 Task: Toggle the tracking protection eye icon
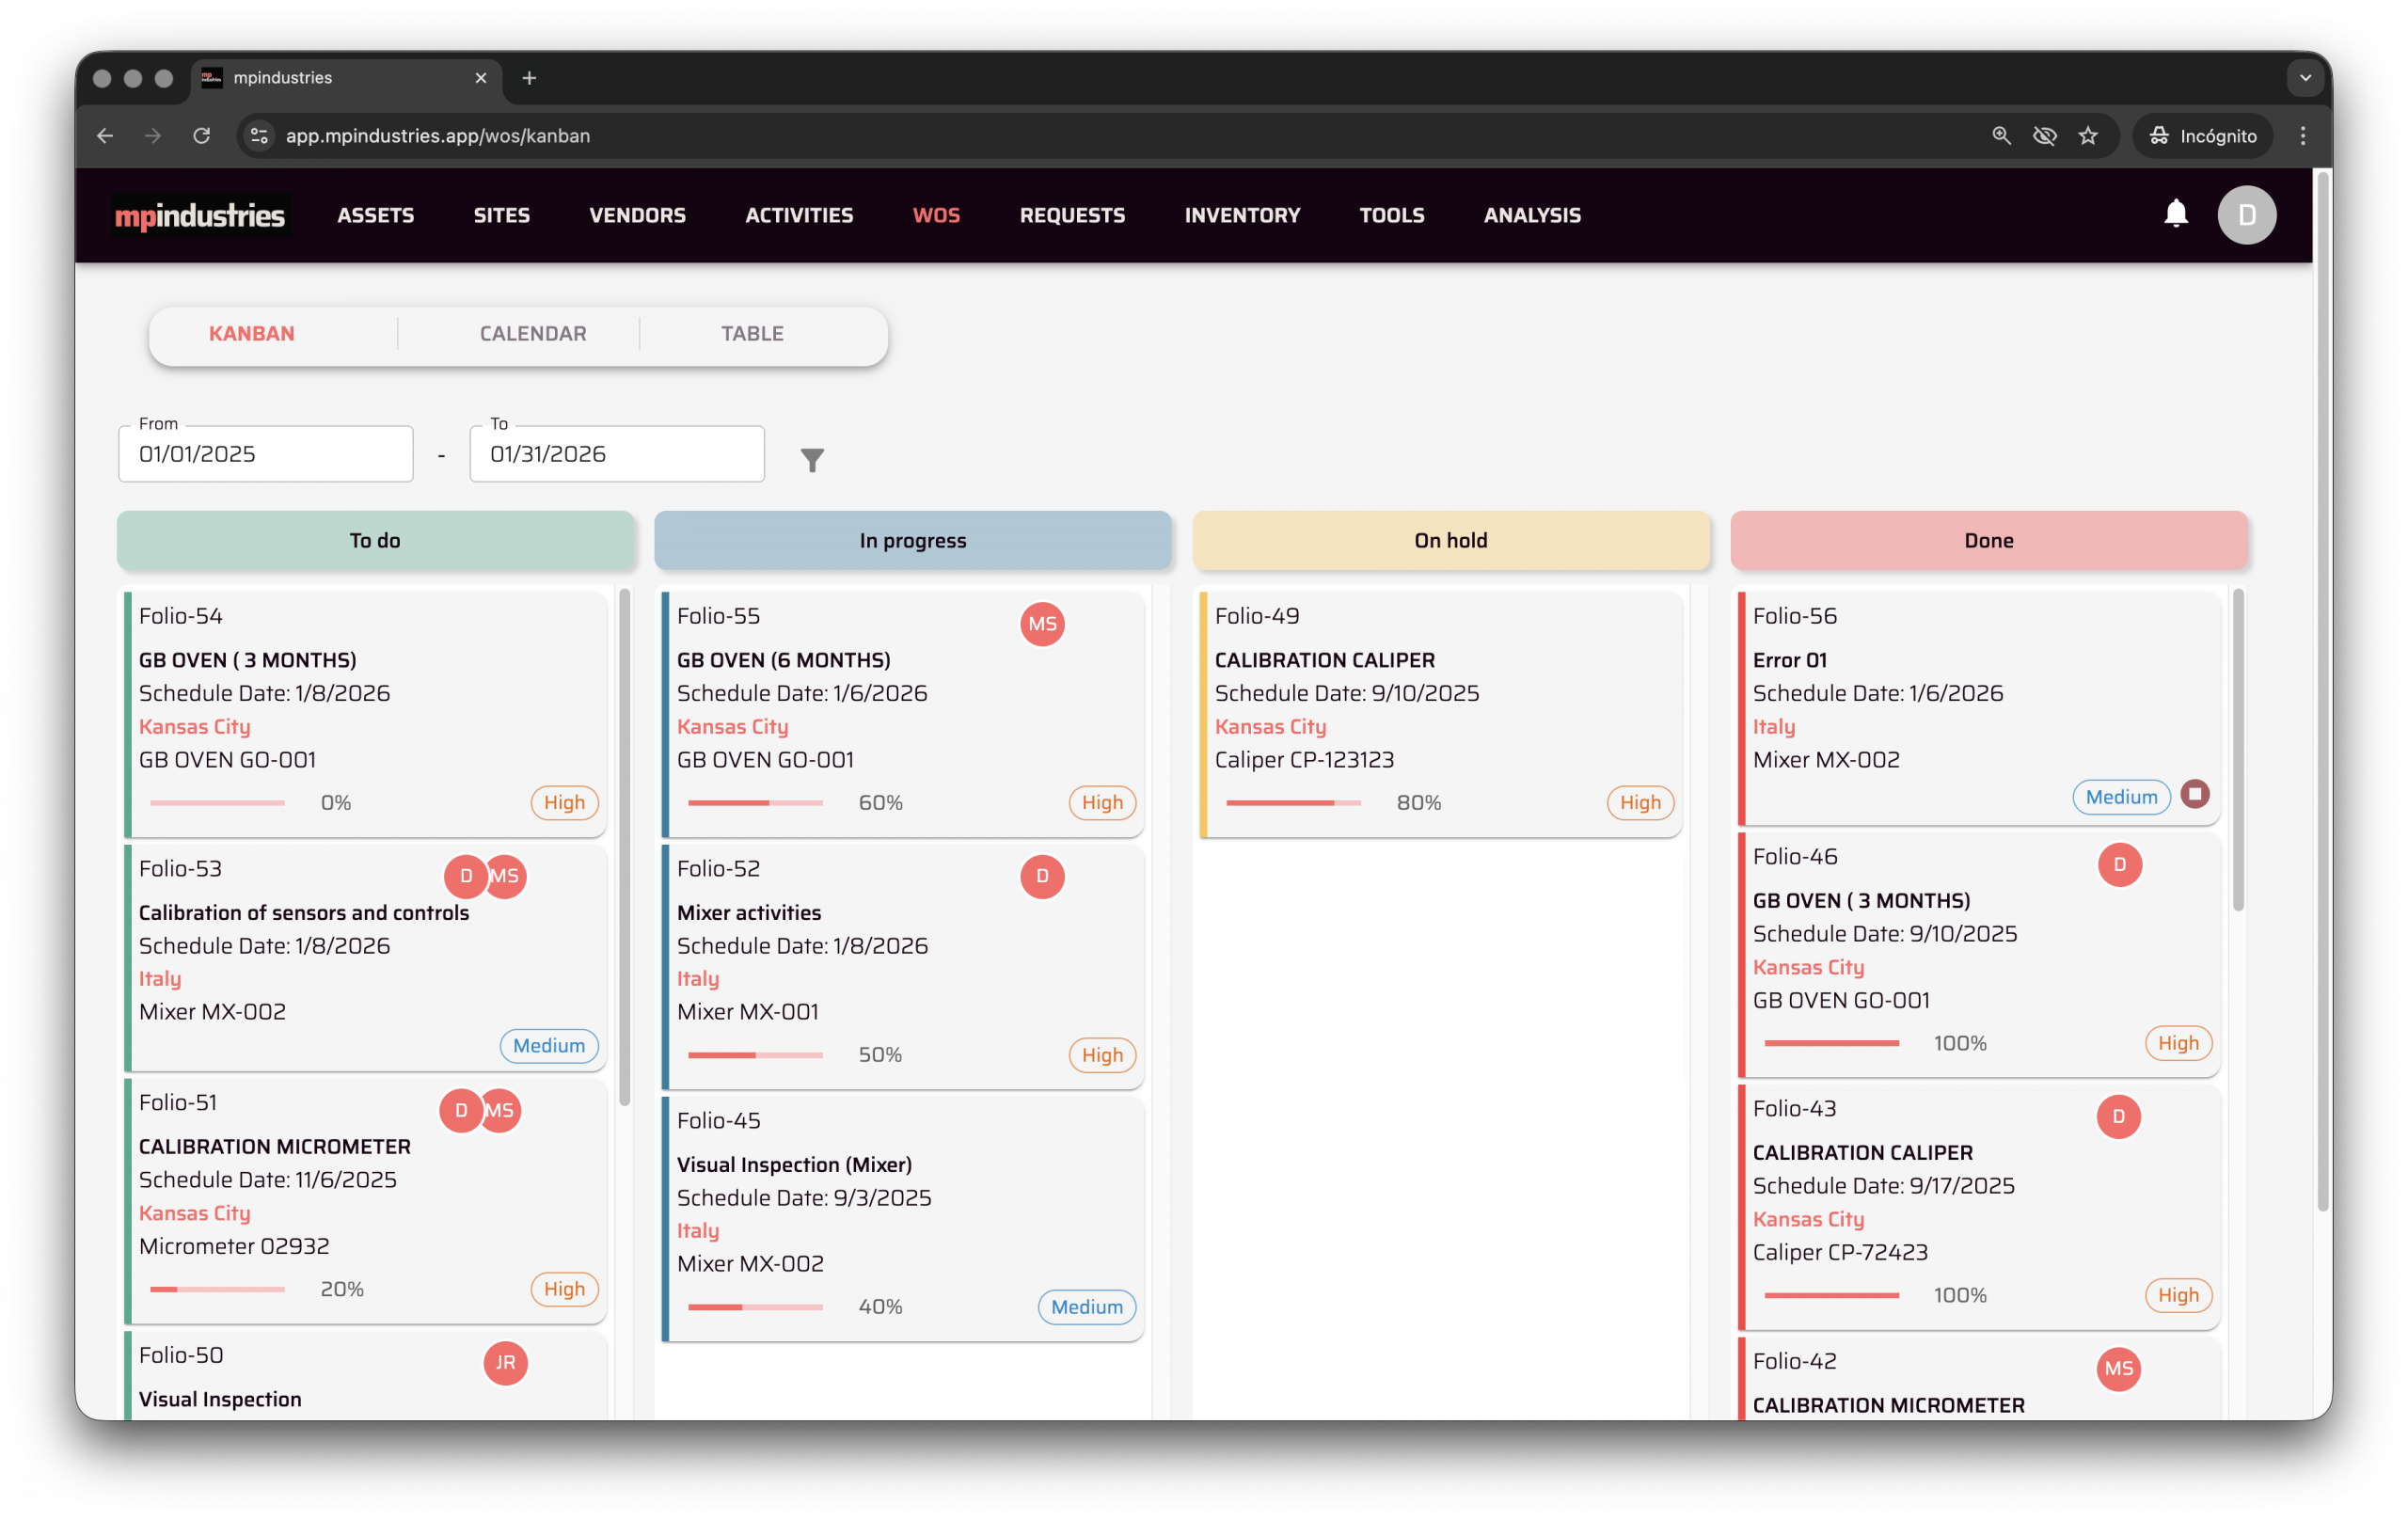[x=2045, y=136]
